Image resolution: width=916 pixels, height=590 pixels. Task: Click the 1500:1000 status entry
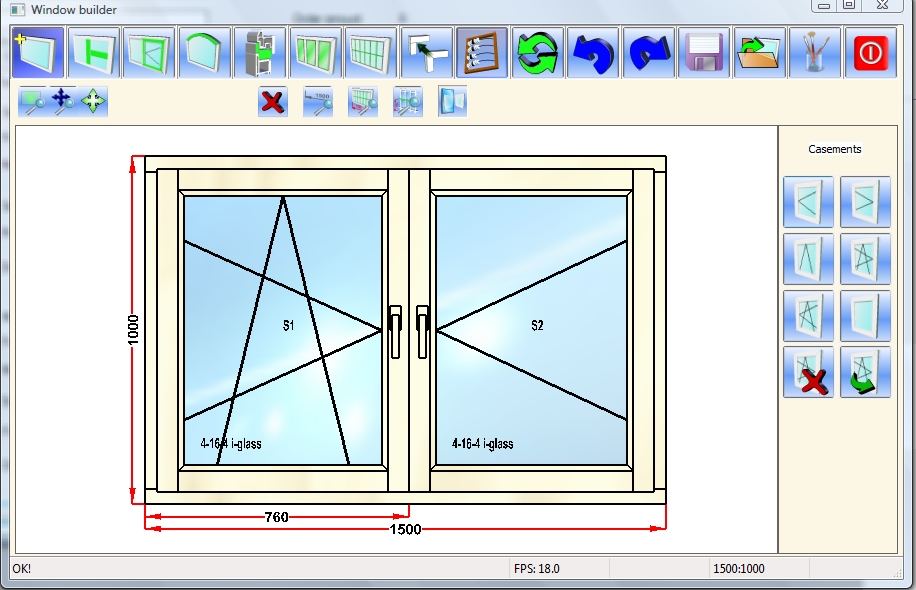[738, 568]
